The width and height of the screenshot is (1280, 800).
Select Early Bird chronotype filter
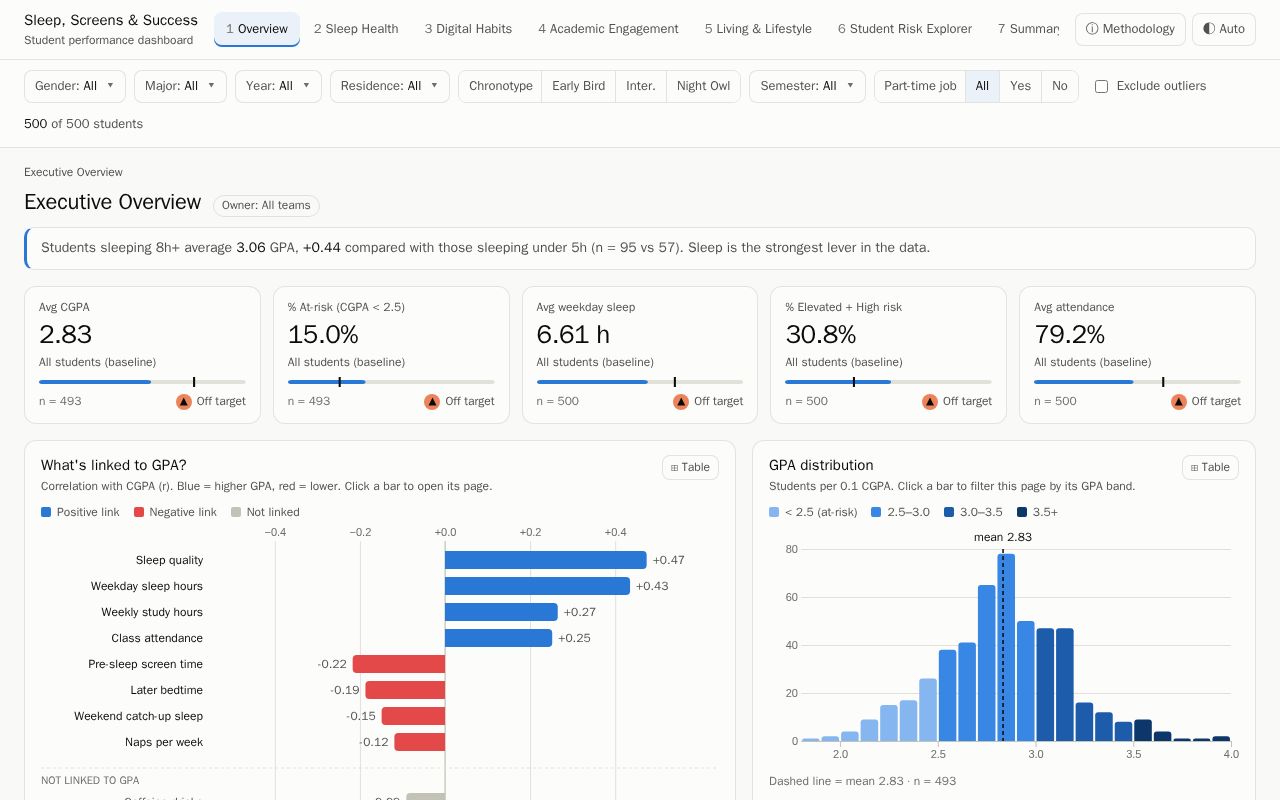tap(578, 86)
